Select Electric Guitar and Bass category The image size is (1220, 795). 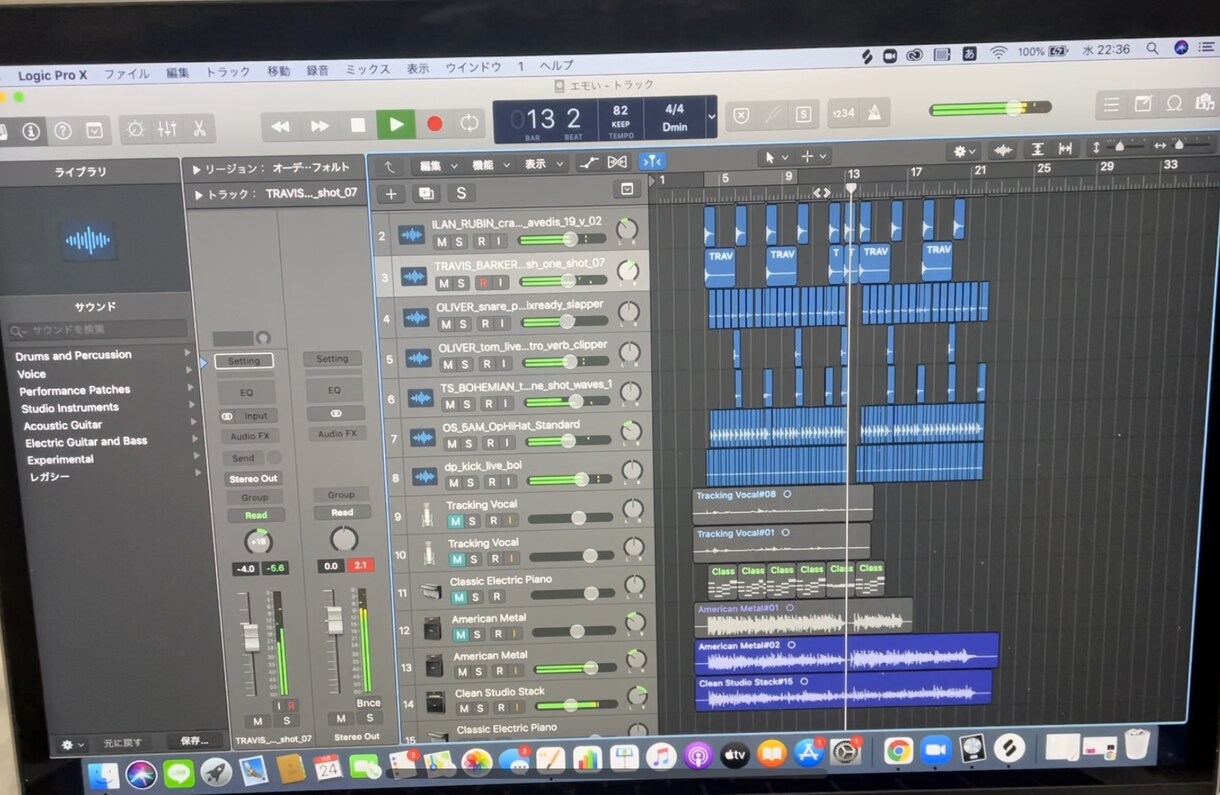[x=86, y=442]
